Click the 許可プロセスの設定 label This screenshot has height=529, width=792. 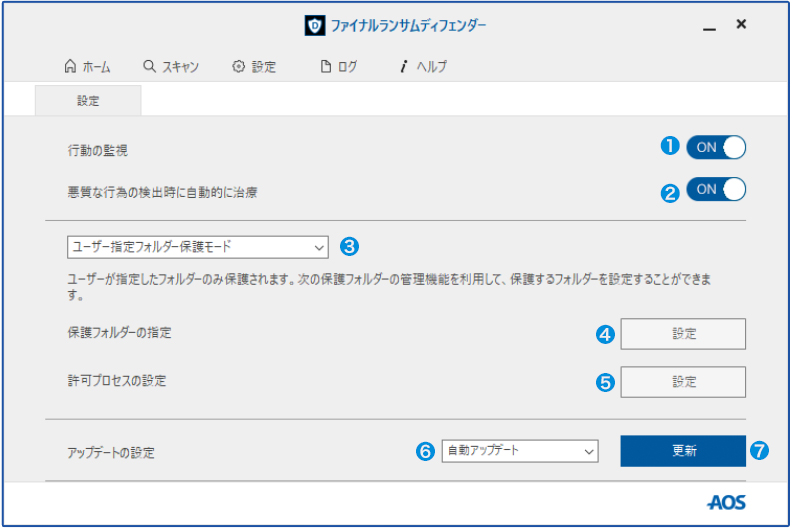(x=117, y=380)
